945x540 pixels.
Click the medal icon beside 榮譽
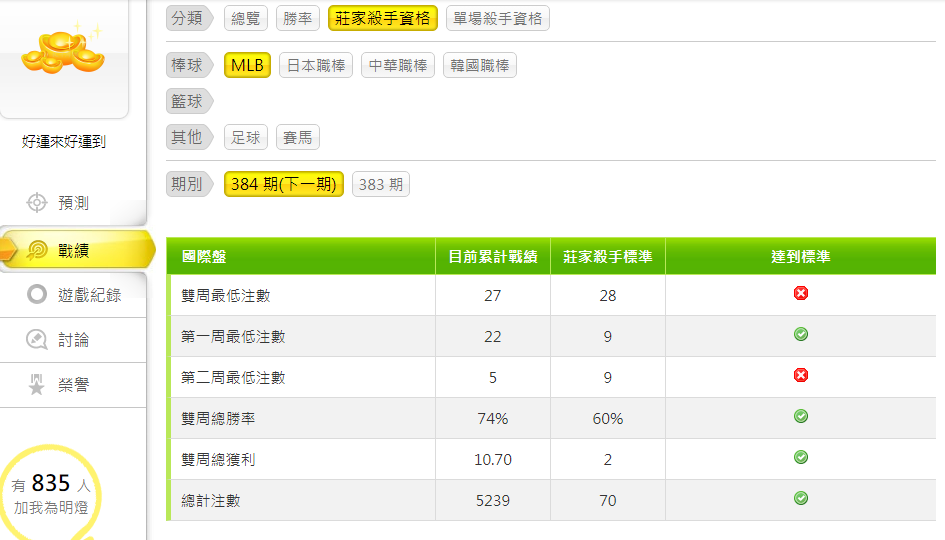[x=37, y=385]
